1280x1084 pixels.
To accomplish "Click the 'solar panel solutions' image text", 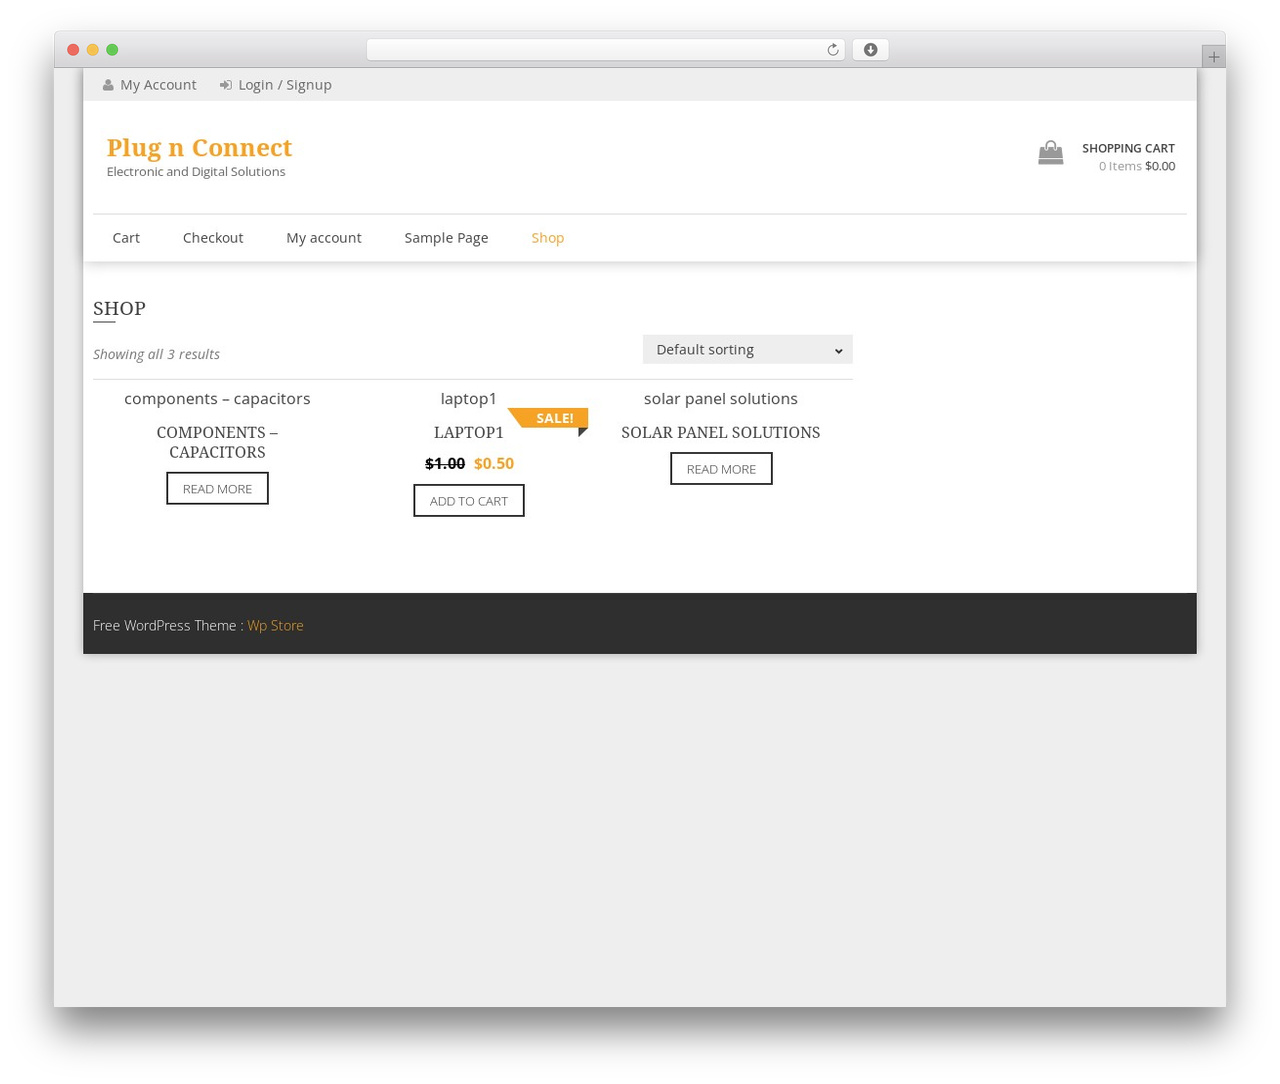I will tap(721, 398).
